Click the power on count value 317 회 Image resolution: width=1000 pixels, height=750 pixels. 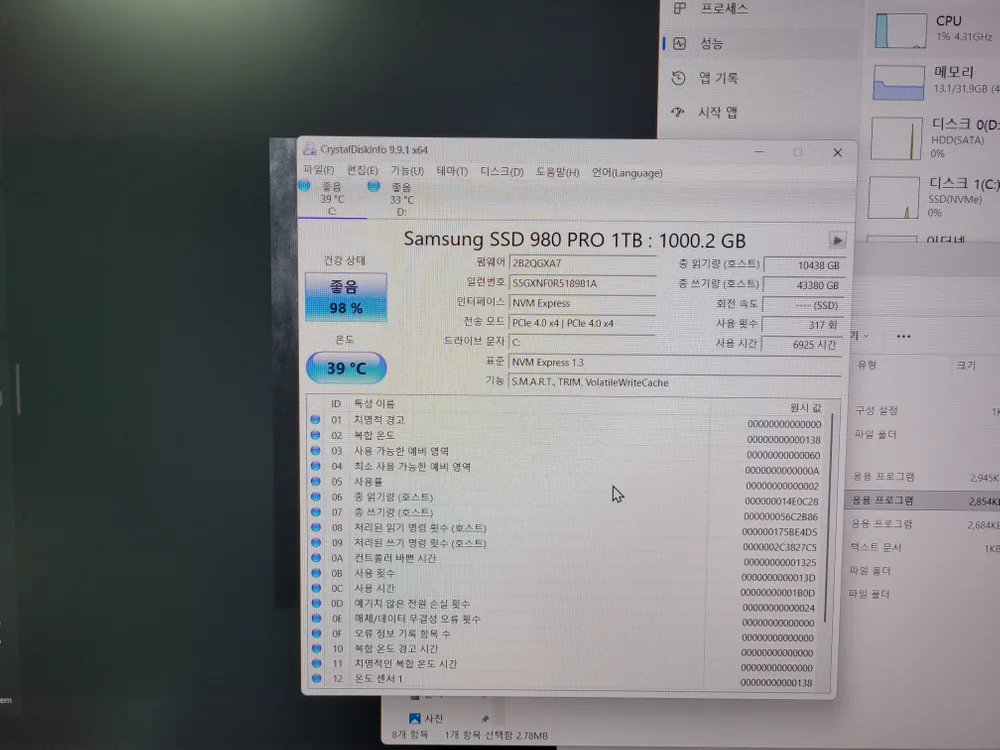tap(804, 325)
